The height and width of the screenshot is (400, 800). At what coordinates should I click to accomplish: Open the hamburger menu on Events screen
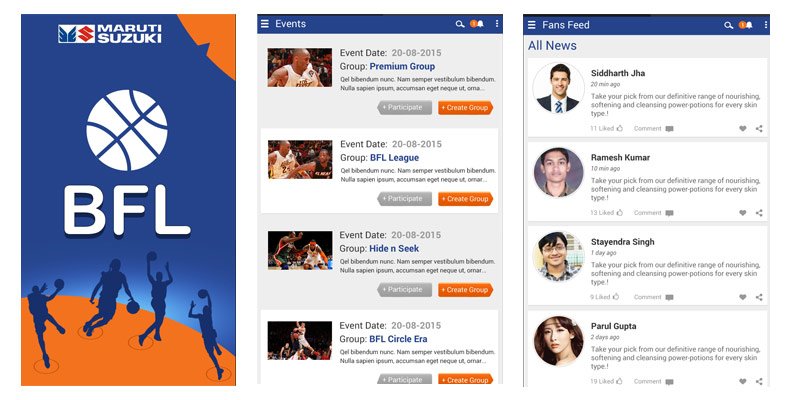(x=264, y=23)
